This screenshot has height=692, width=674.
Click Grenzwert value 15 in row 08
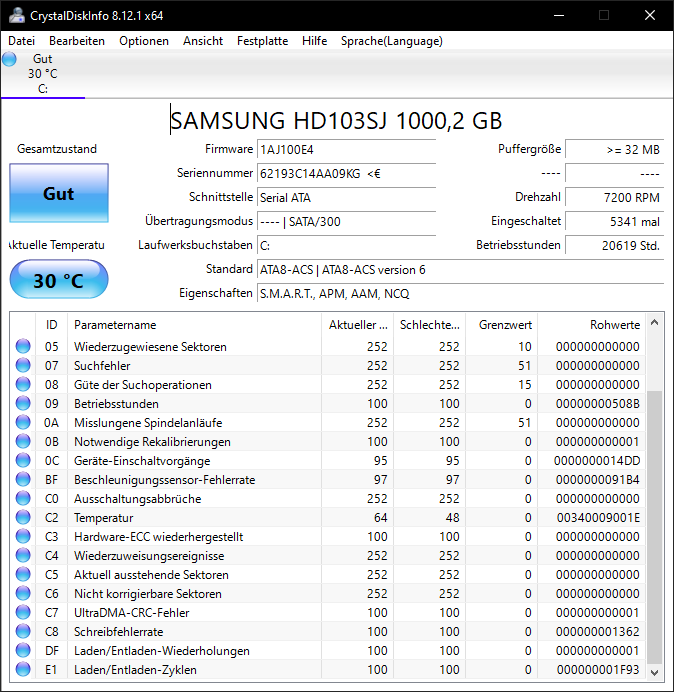[525, 384]
